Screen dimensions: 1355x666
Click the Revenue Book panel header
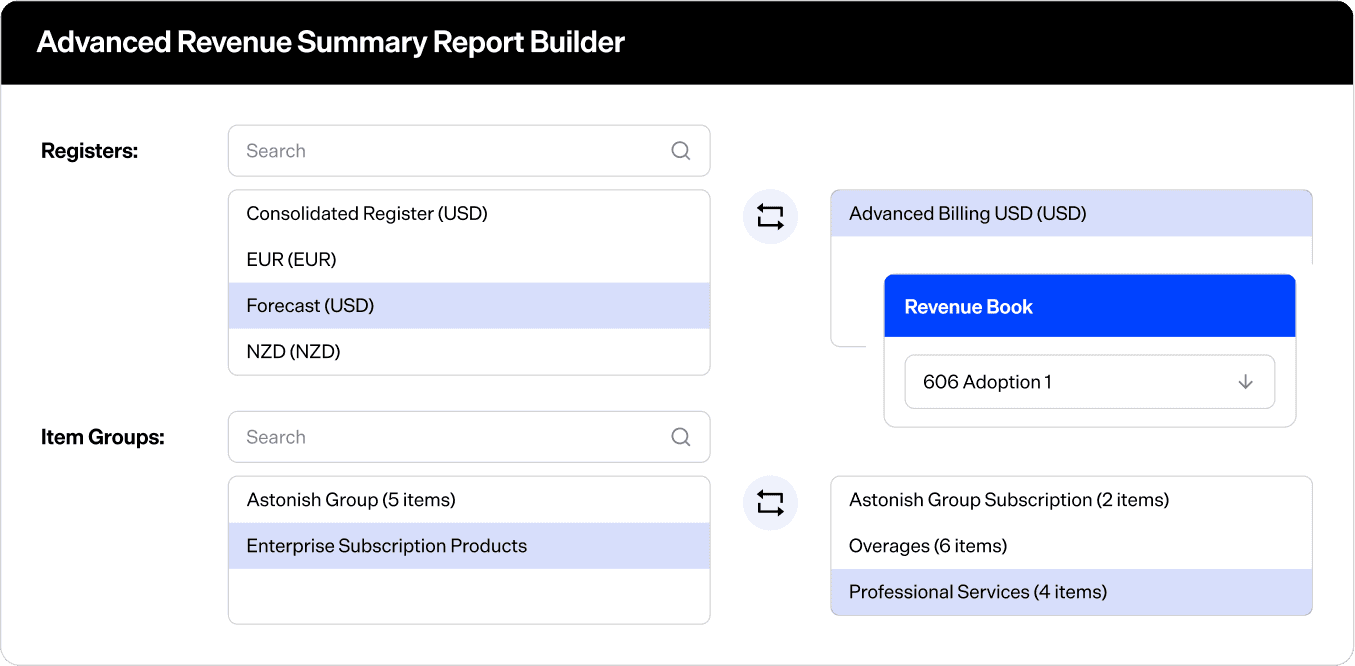pos(1090,307)
